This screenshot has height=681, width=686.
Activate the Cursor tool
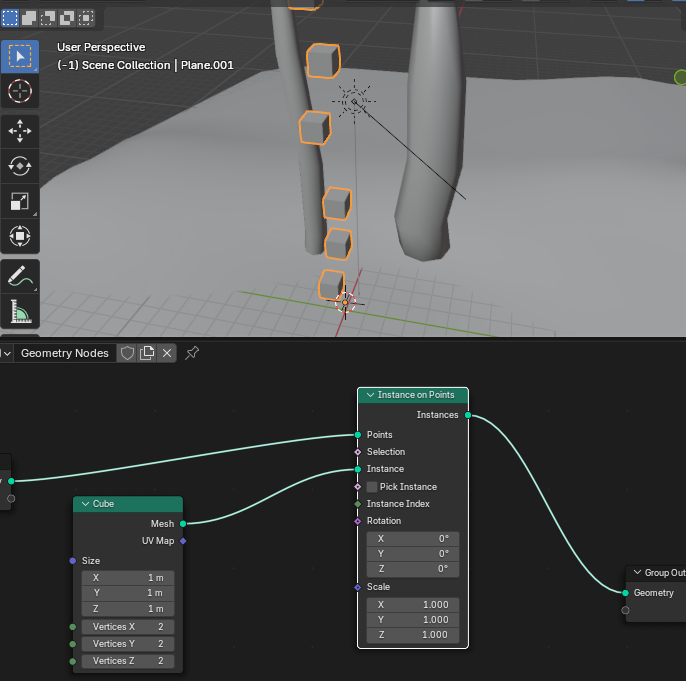click(x=20, y=91)
